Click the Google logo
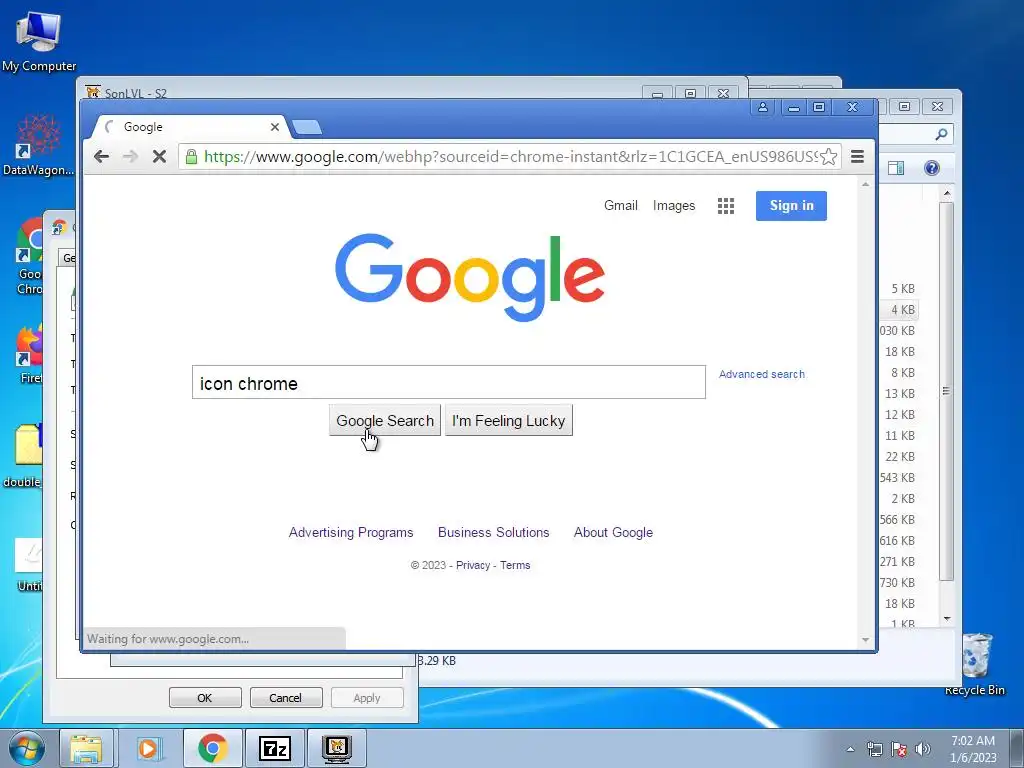Image resolution: width=1024 pixels, height=768 pixels. [470, 277]
